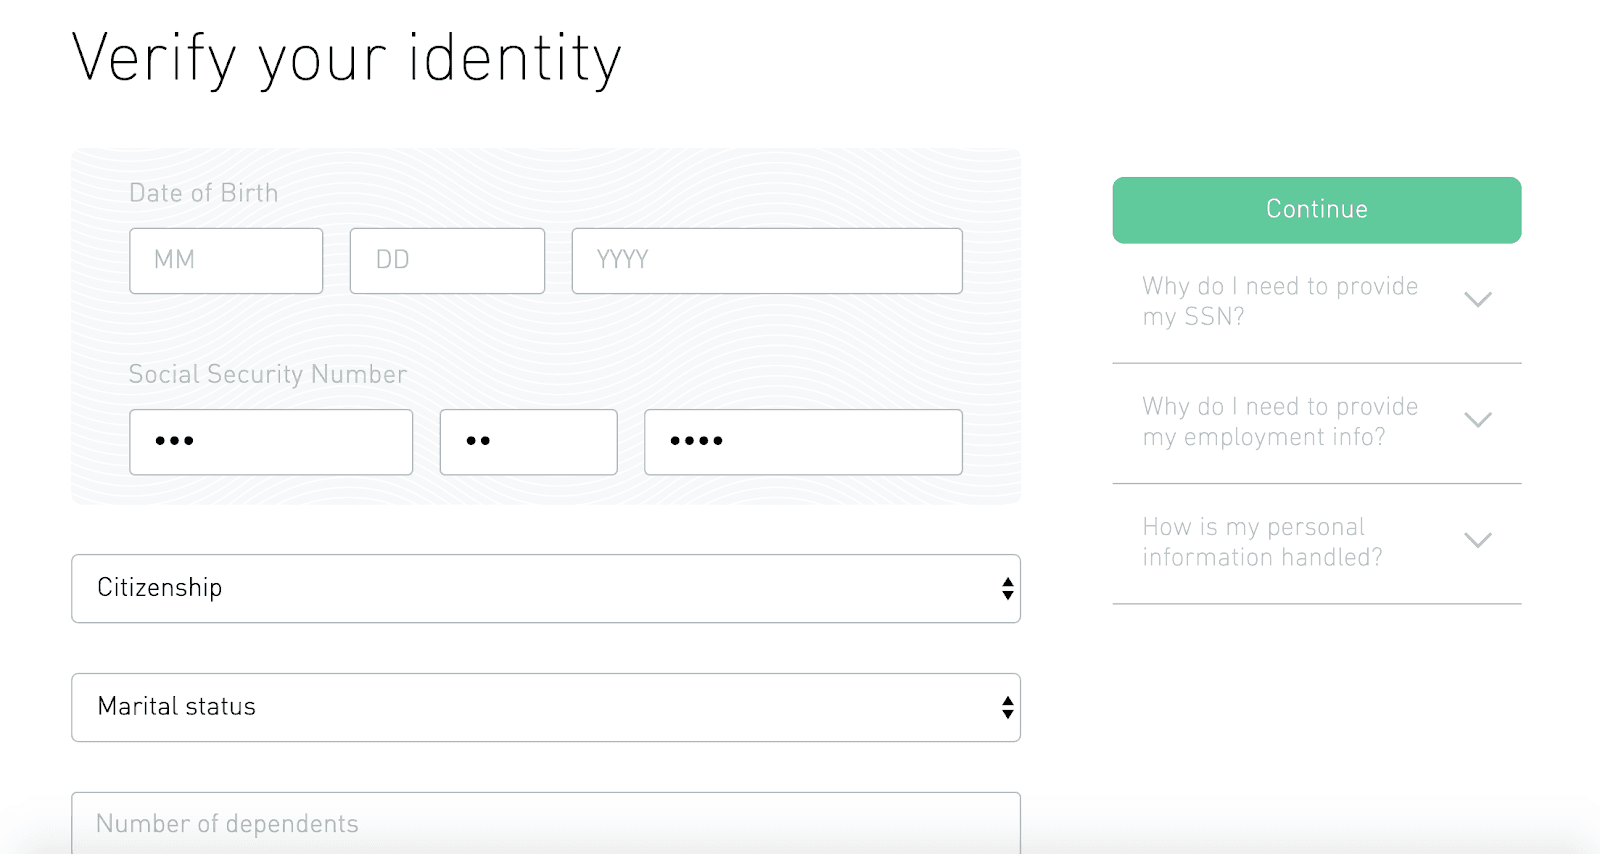Click the up-down arrows on Marital status selector

coord(1007,708)
